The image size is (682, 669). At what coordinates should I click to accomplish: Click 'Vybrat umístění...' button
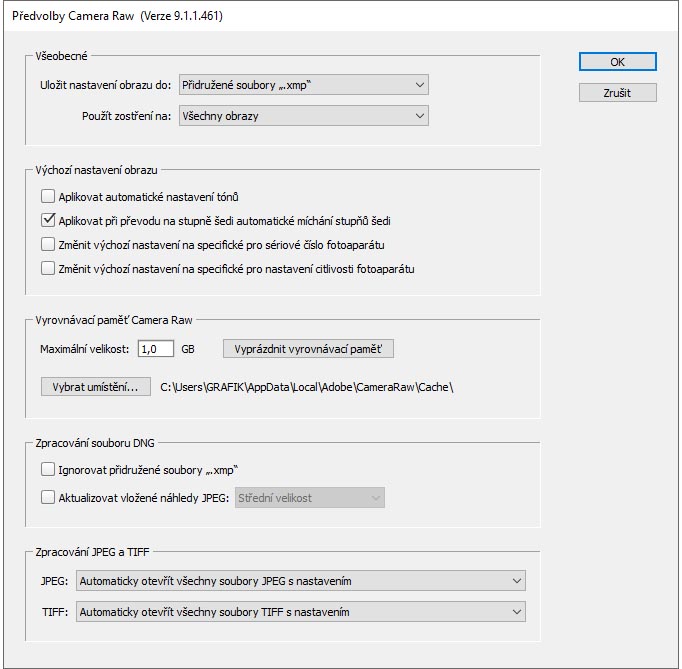point(96,387)
